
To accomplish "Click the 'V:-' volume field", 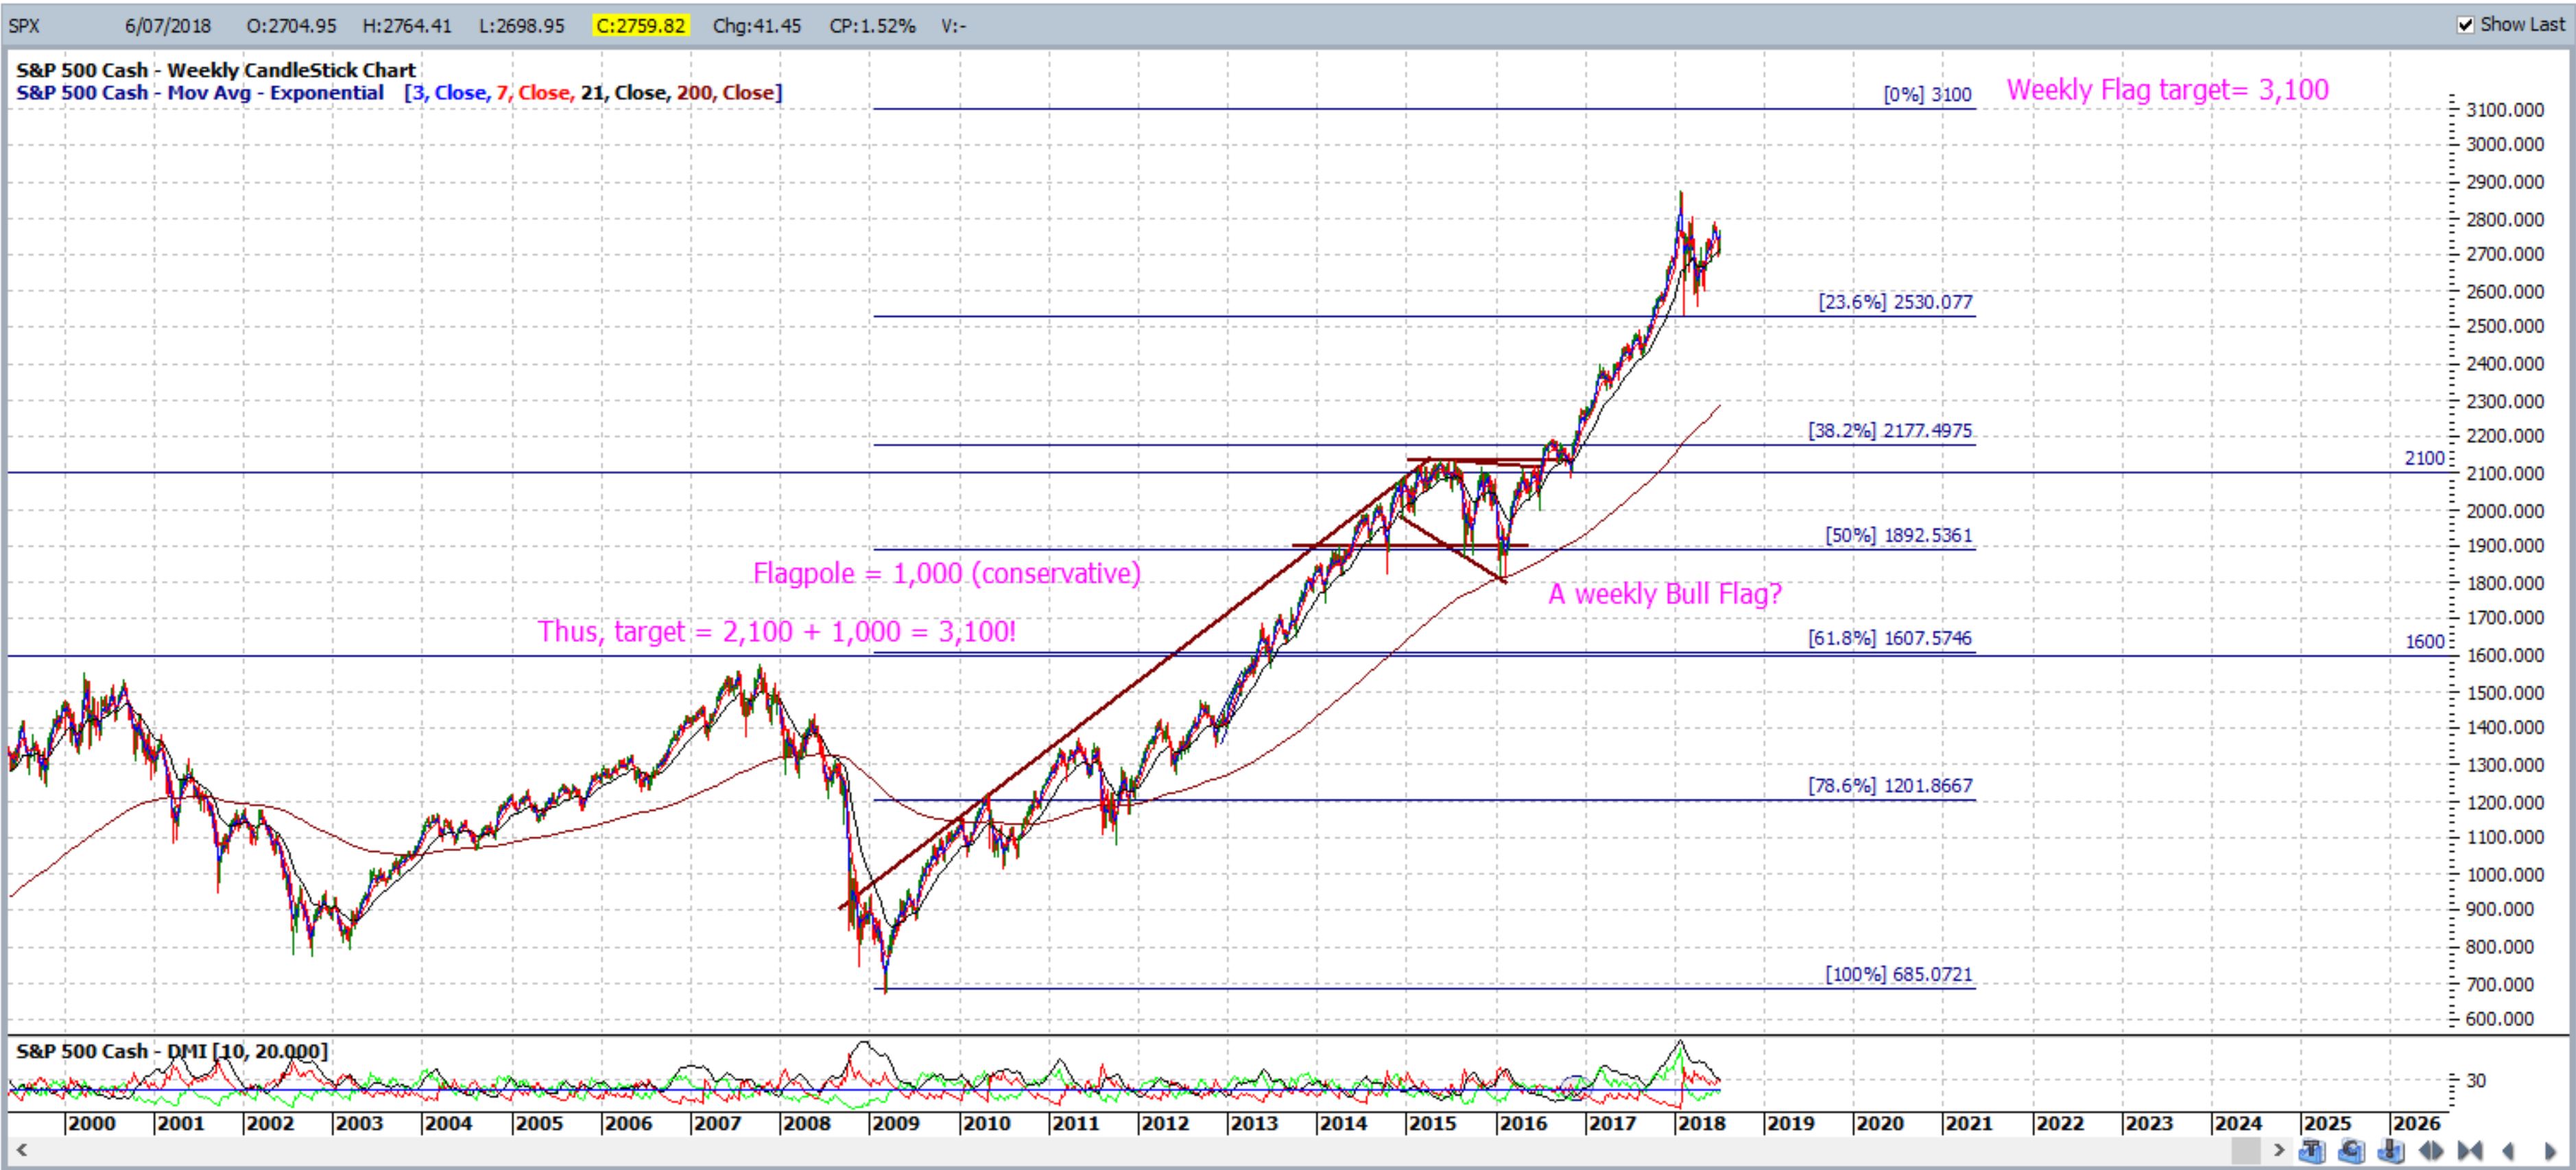I will [953, 26].
